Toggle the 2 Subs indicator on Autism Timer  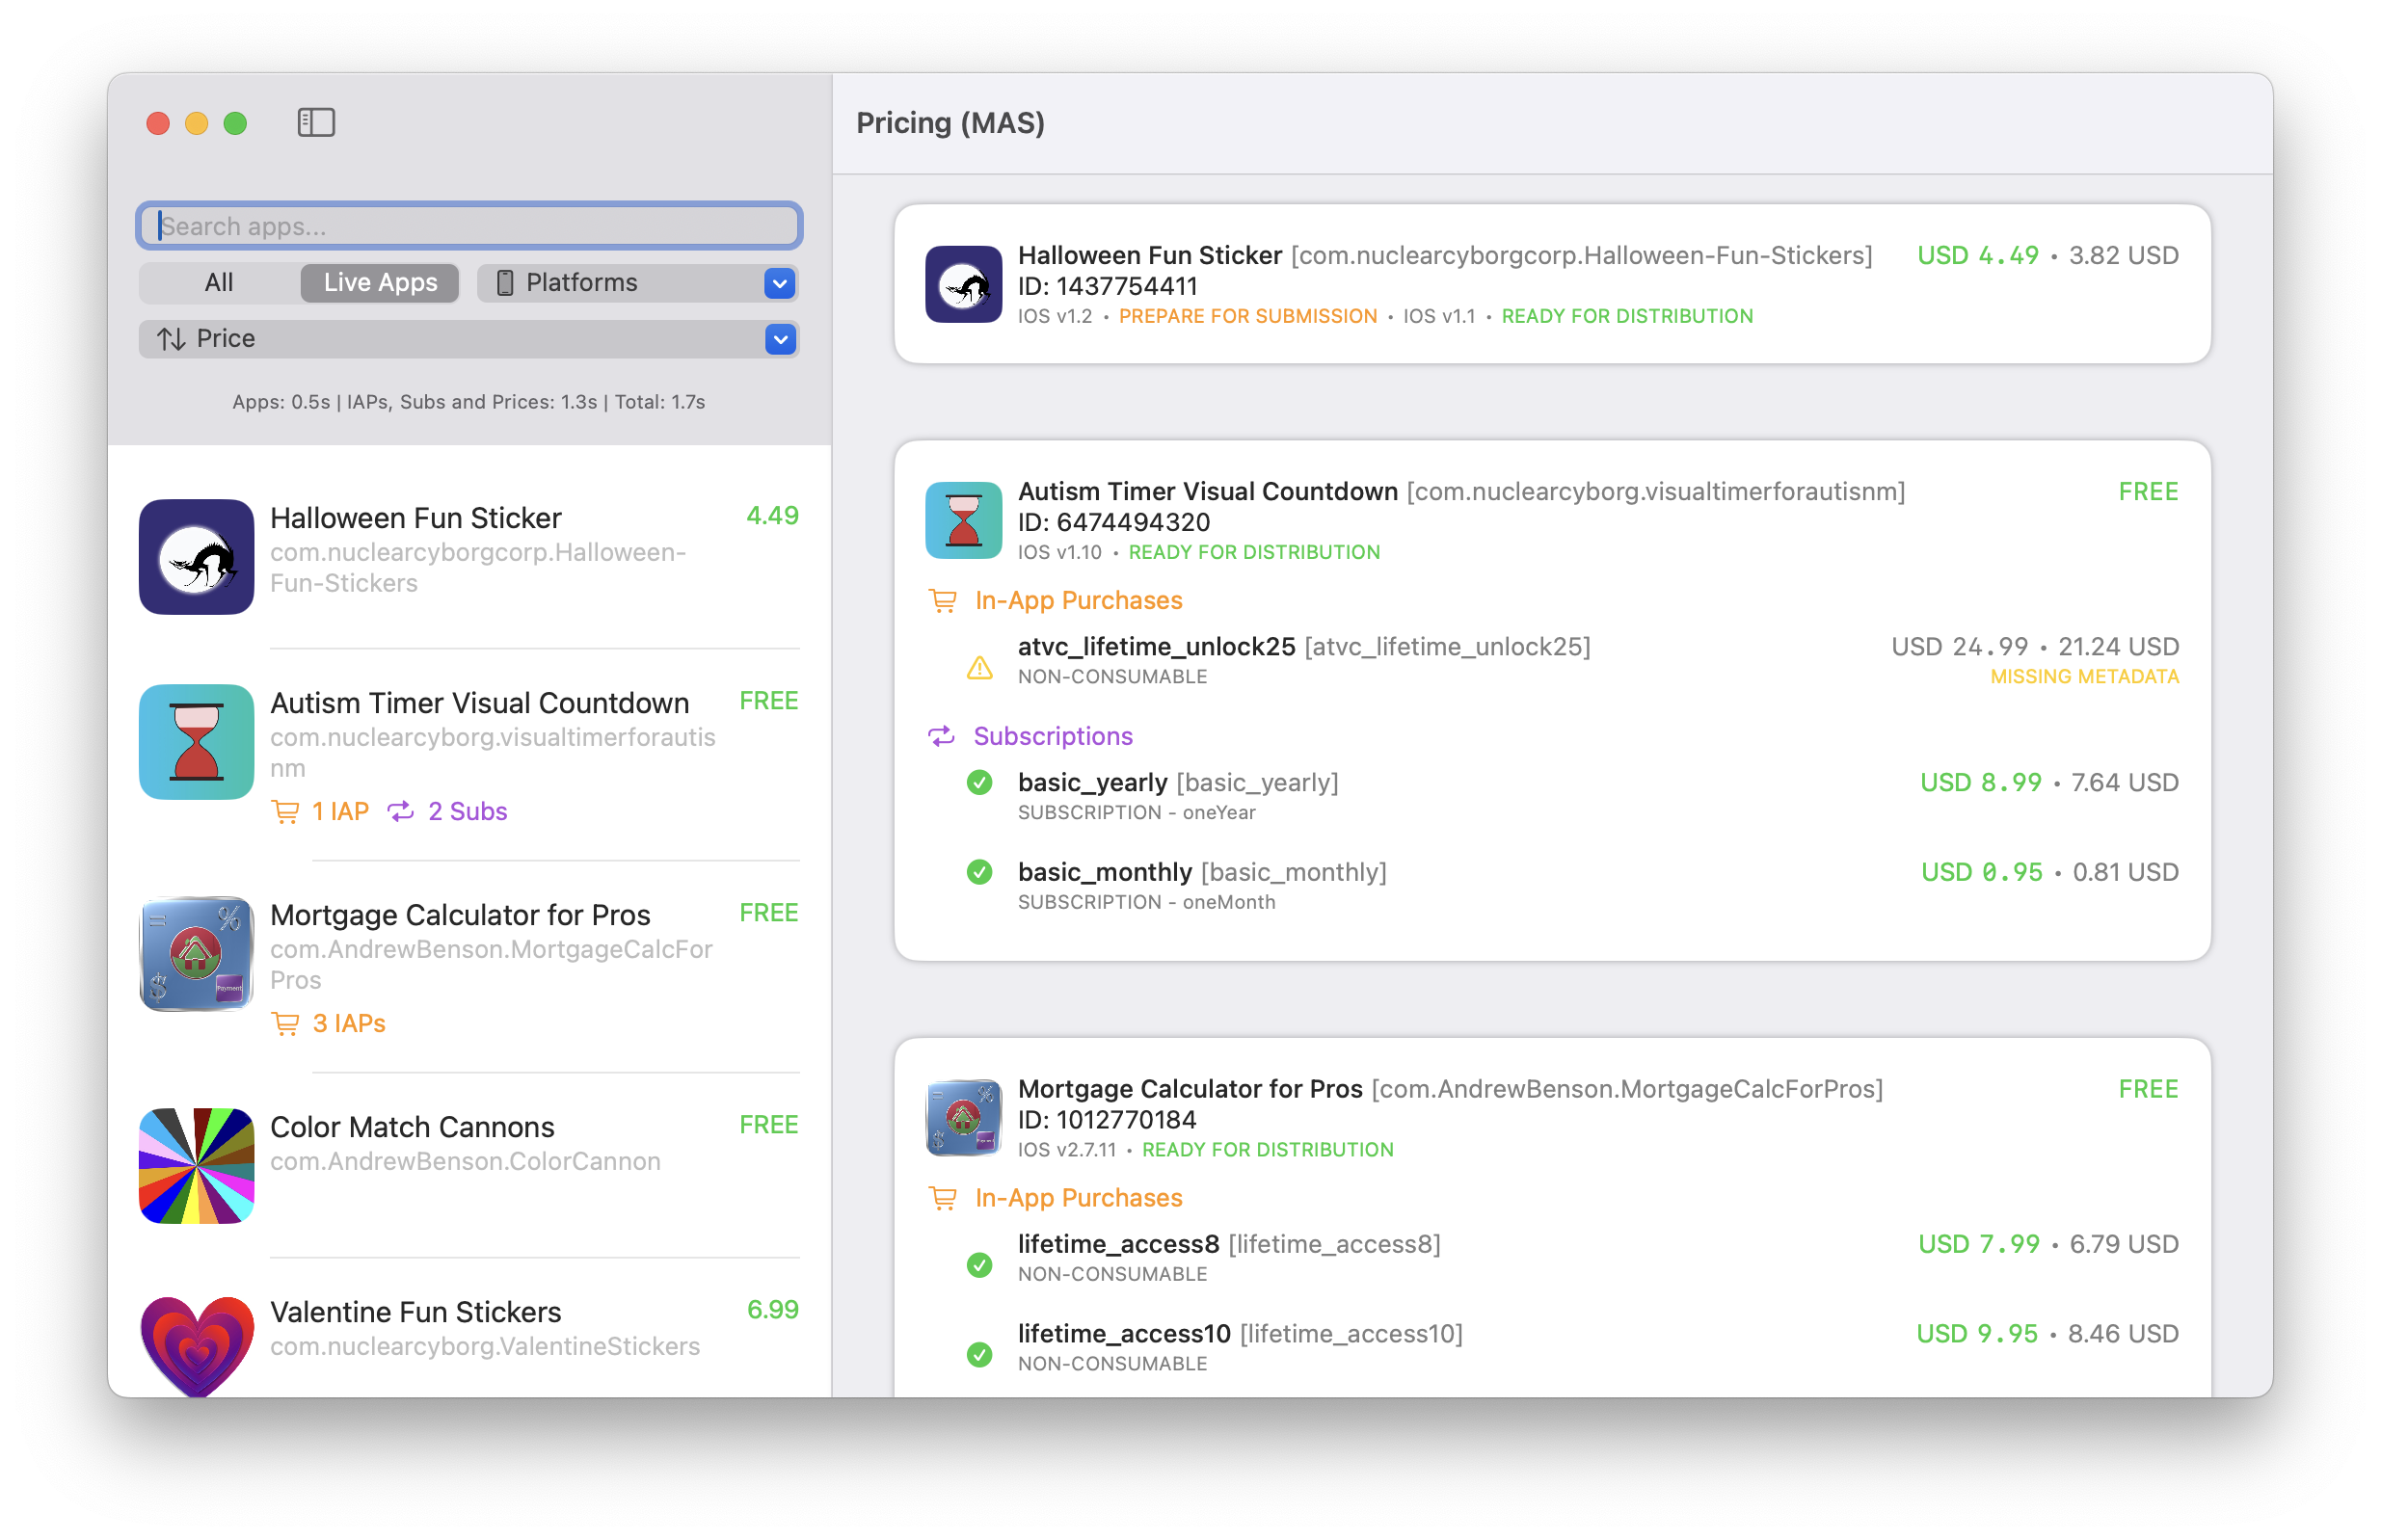click(x=448, y=811)
